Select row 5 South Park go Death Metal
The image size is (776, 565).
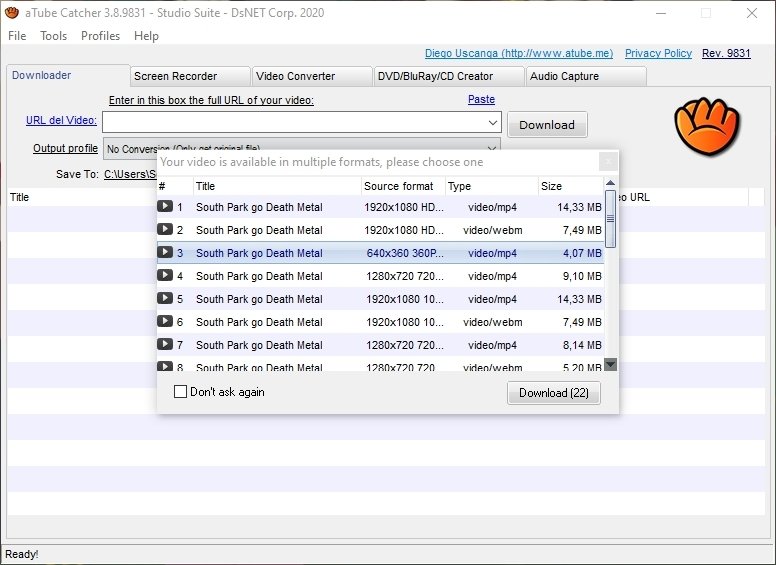click(x=380, y=299)
